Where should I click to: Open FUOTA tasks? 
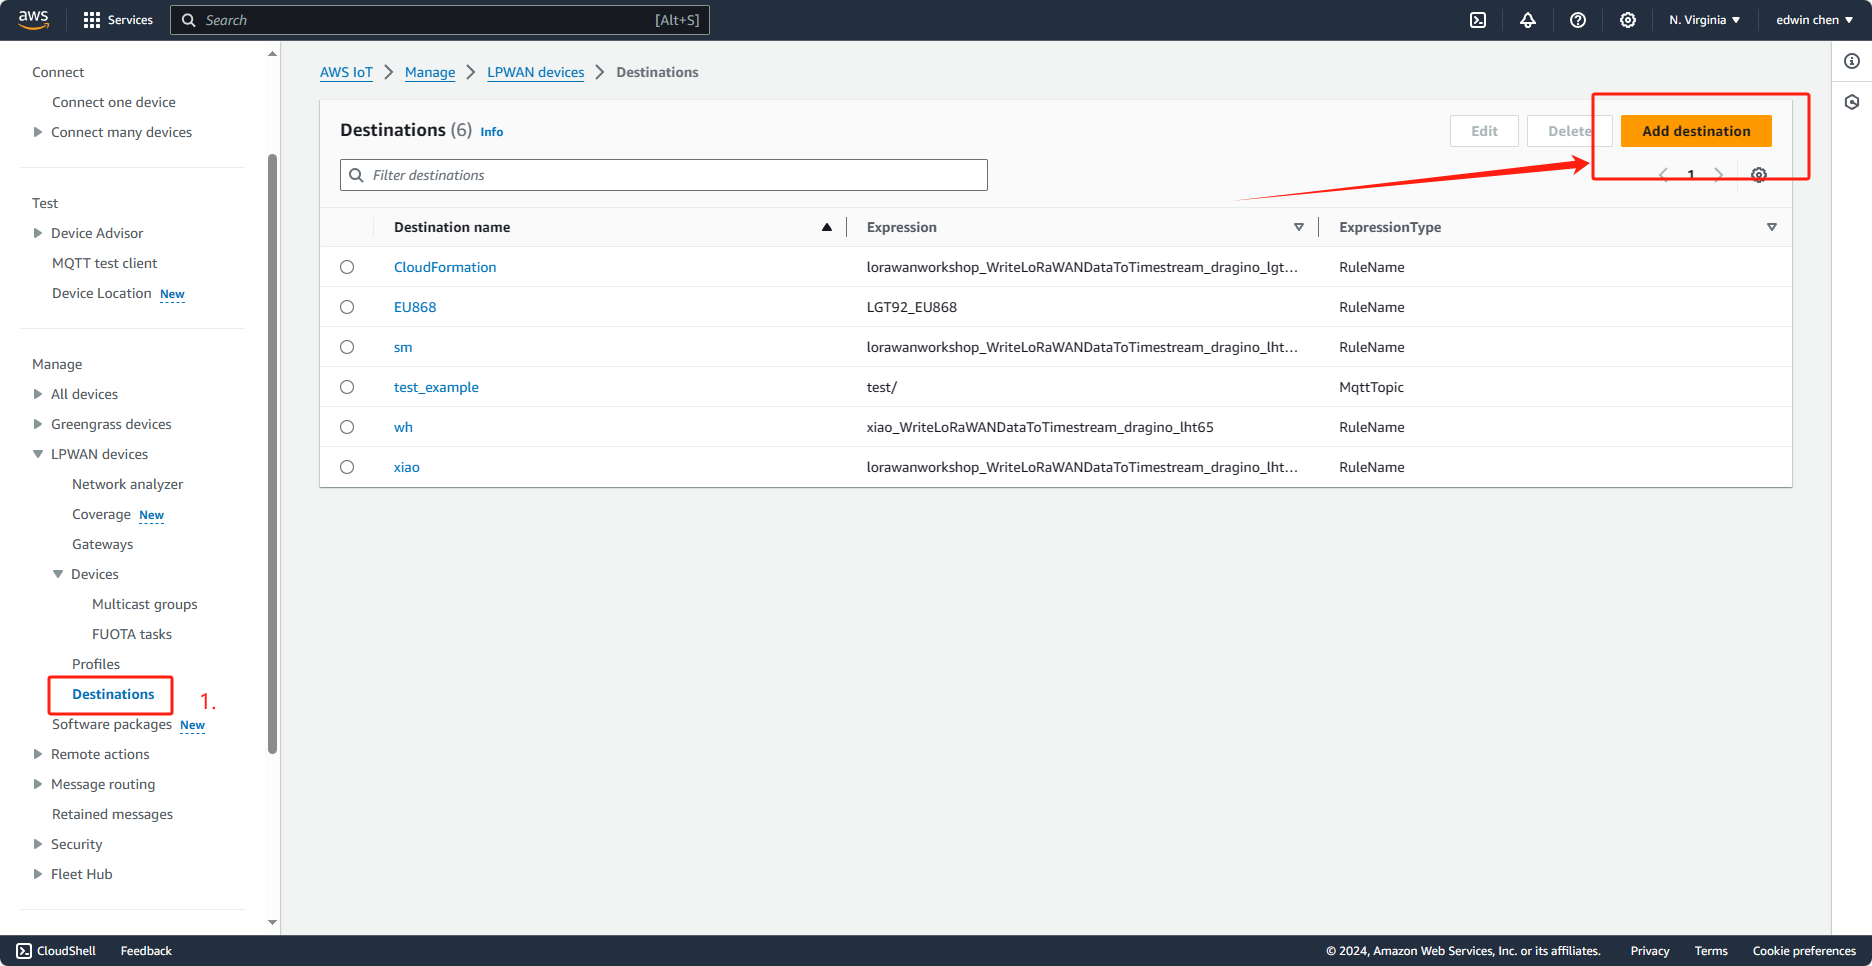tap(132, 634)
